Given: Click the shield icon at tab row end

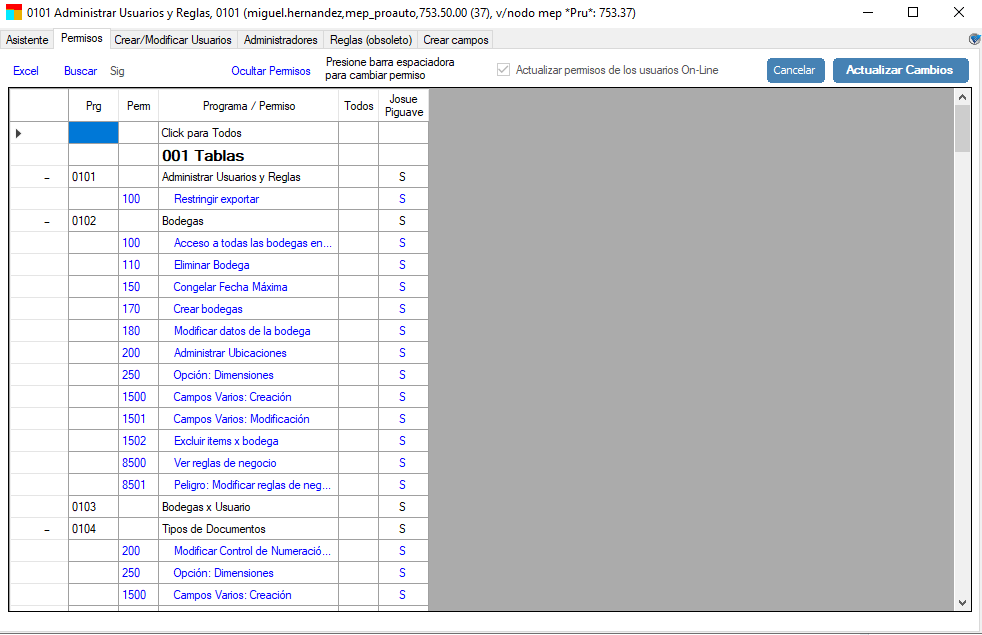Looking at the screenshot, I should (x=974, y=39).
